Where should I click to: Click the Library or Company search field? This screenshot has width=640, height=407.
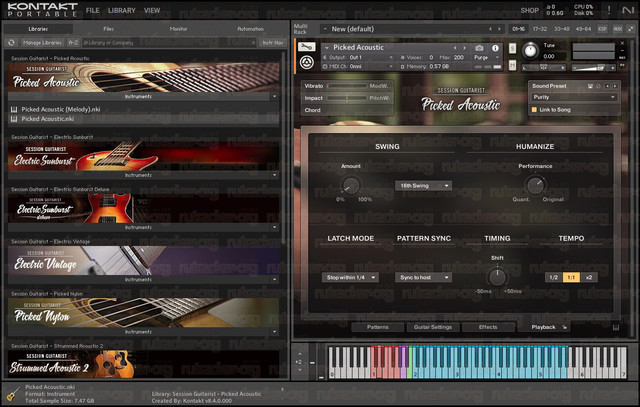(167, 42)
